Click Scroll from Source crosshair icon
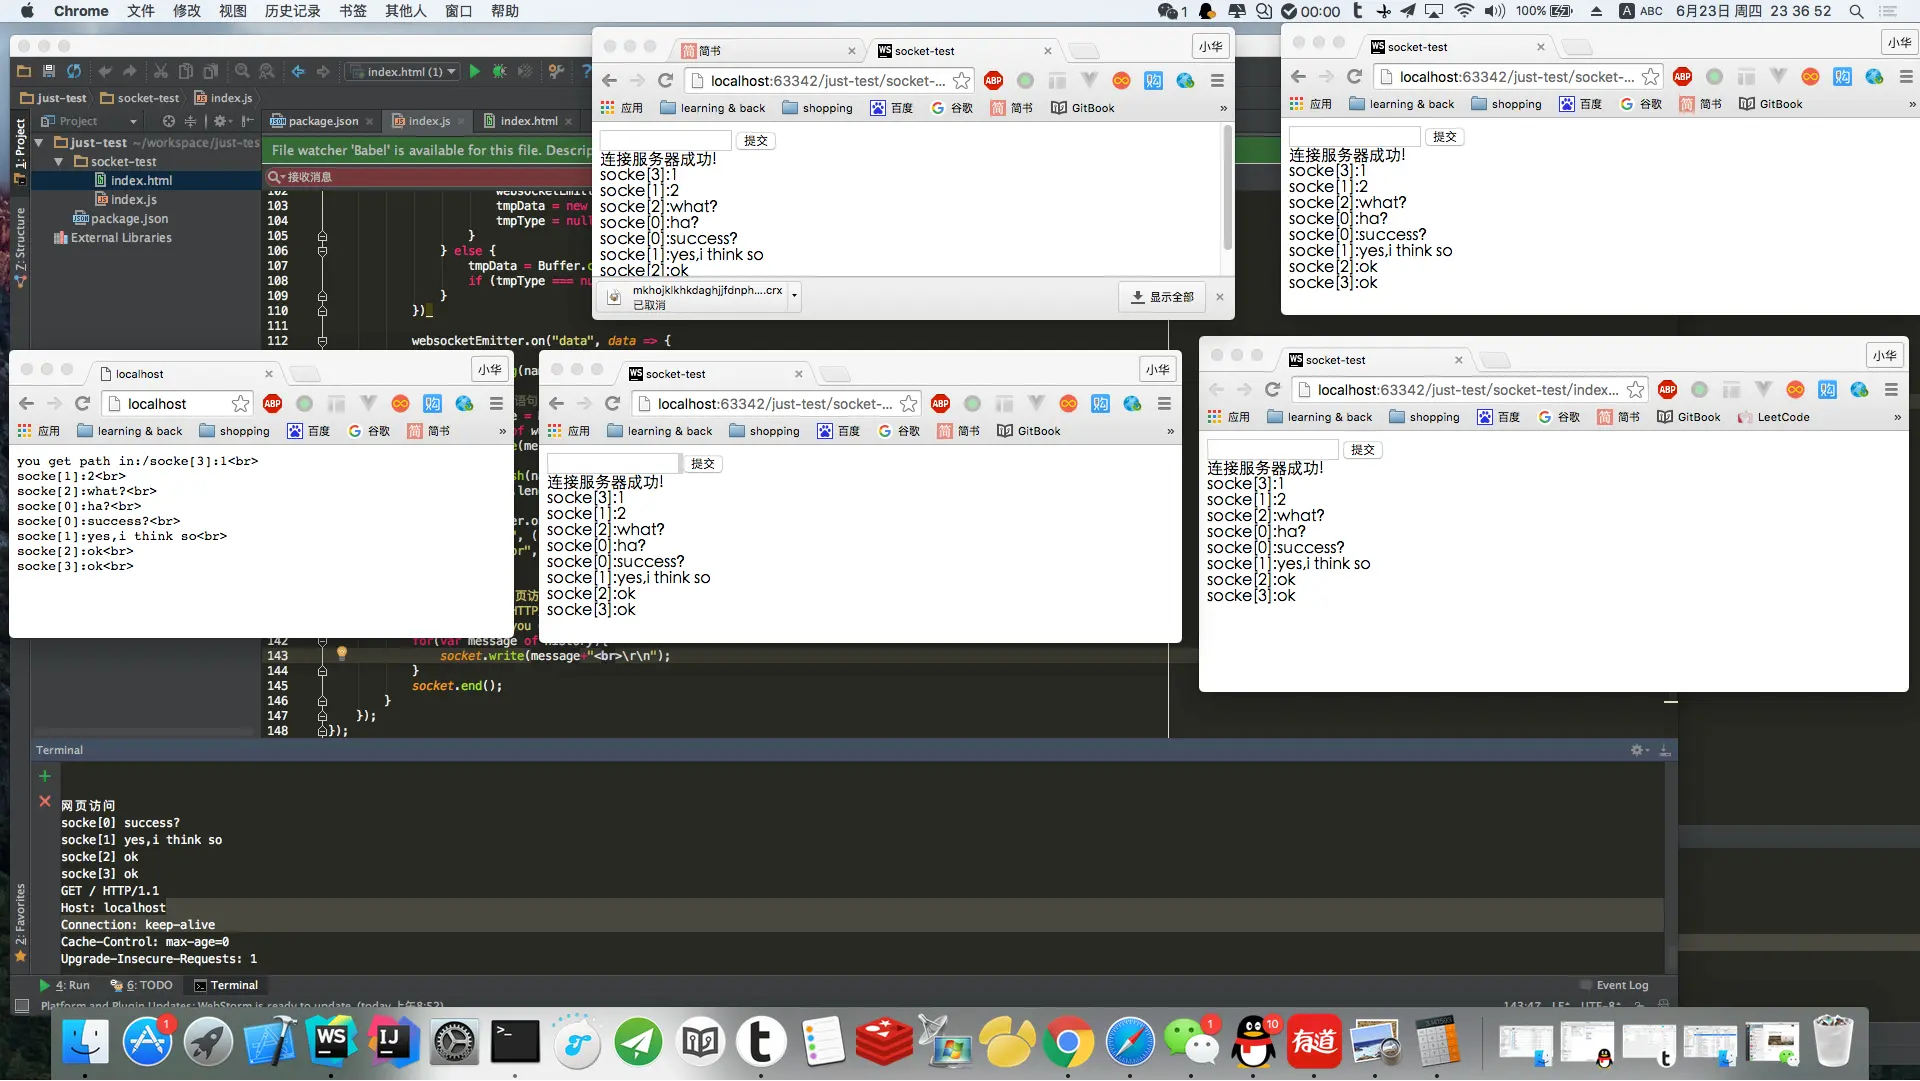Image resolution: width=1920 pixels, height=1081 pixels. 168,121
